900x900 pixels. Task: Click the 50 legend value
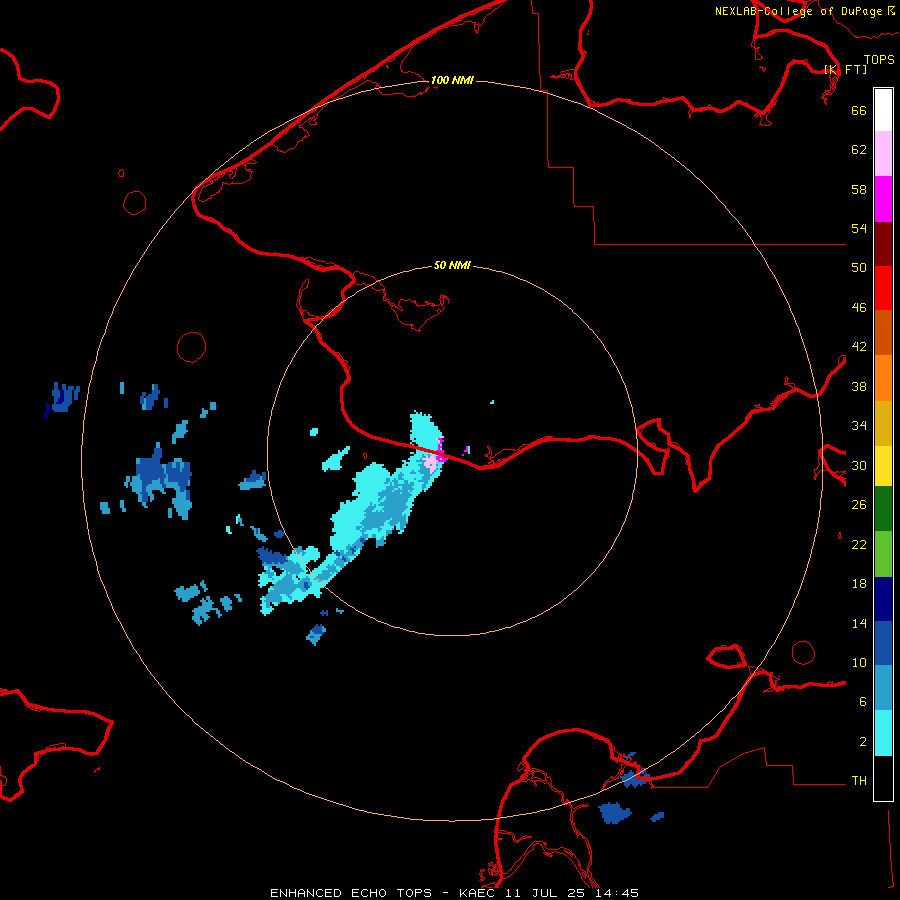pos(859,267)
